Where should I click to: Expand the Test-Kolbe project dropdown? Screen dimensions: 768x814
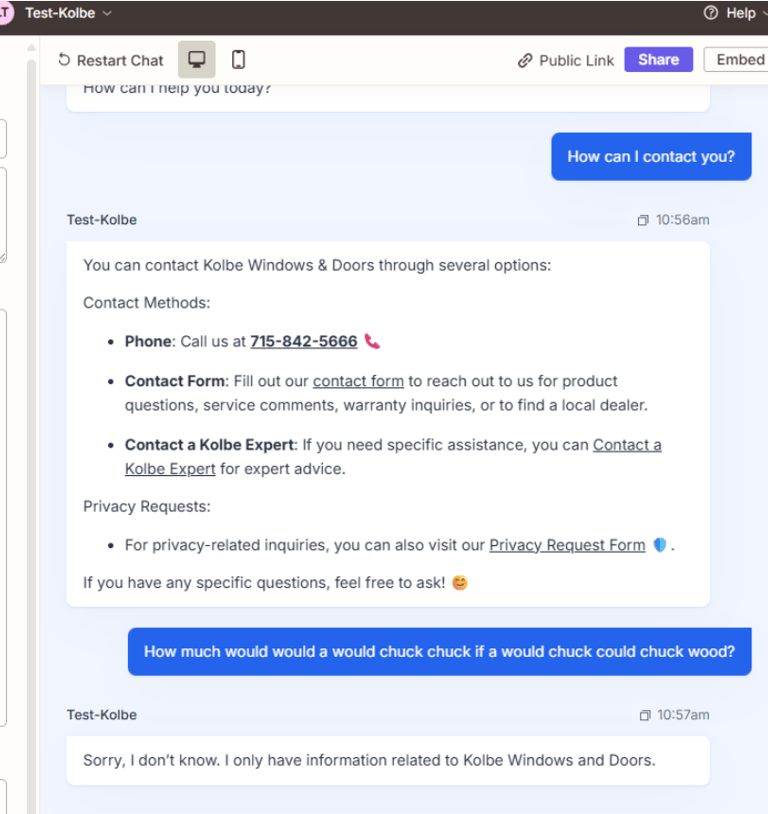point(68,13)
